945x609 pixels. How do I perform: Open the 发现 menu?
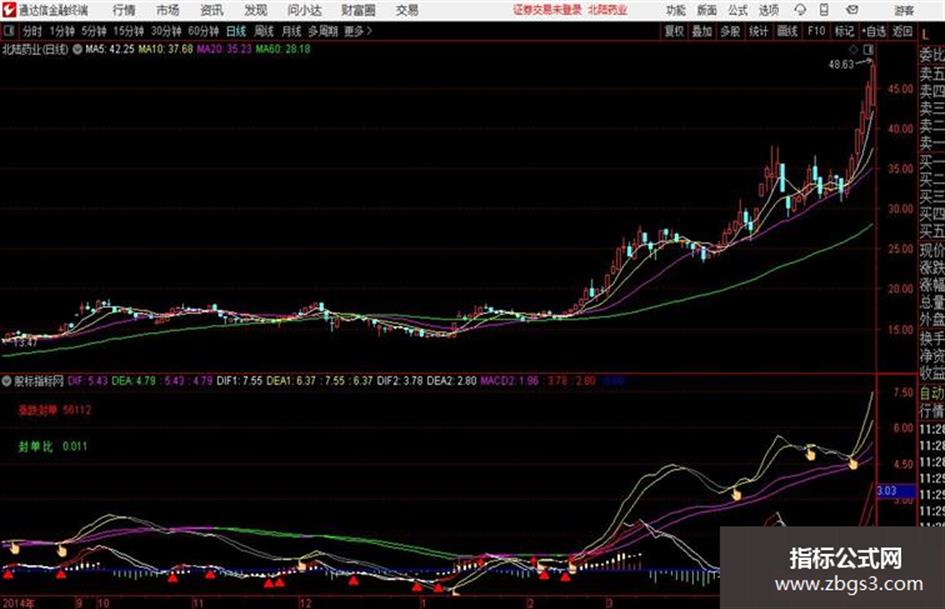256,10
